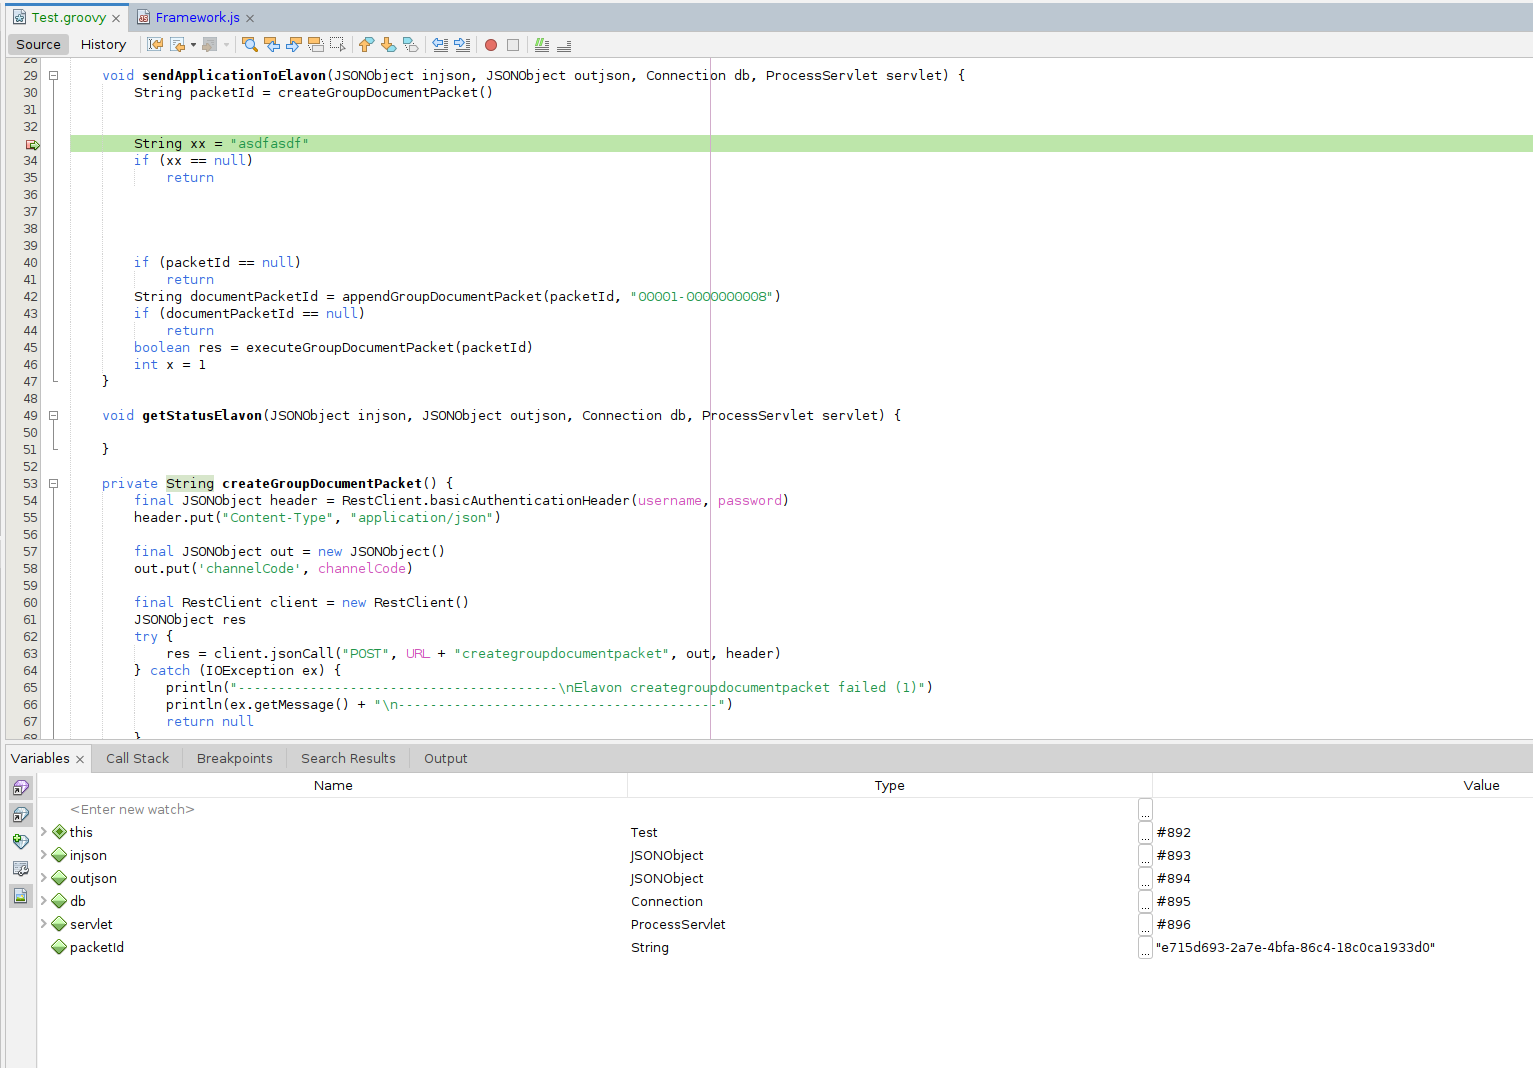Viewport: 1533px width, 1068px height.
Task: Click the Source button
Action: click(x=37, y=44)
